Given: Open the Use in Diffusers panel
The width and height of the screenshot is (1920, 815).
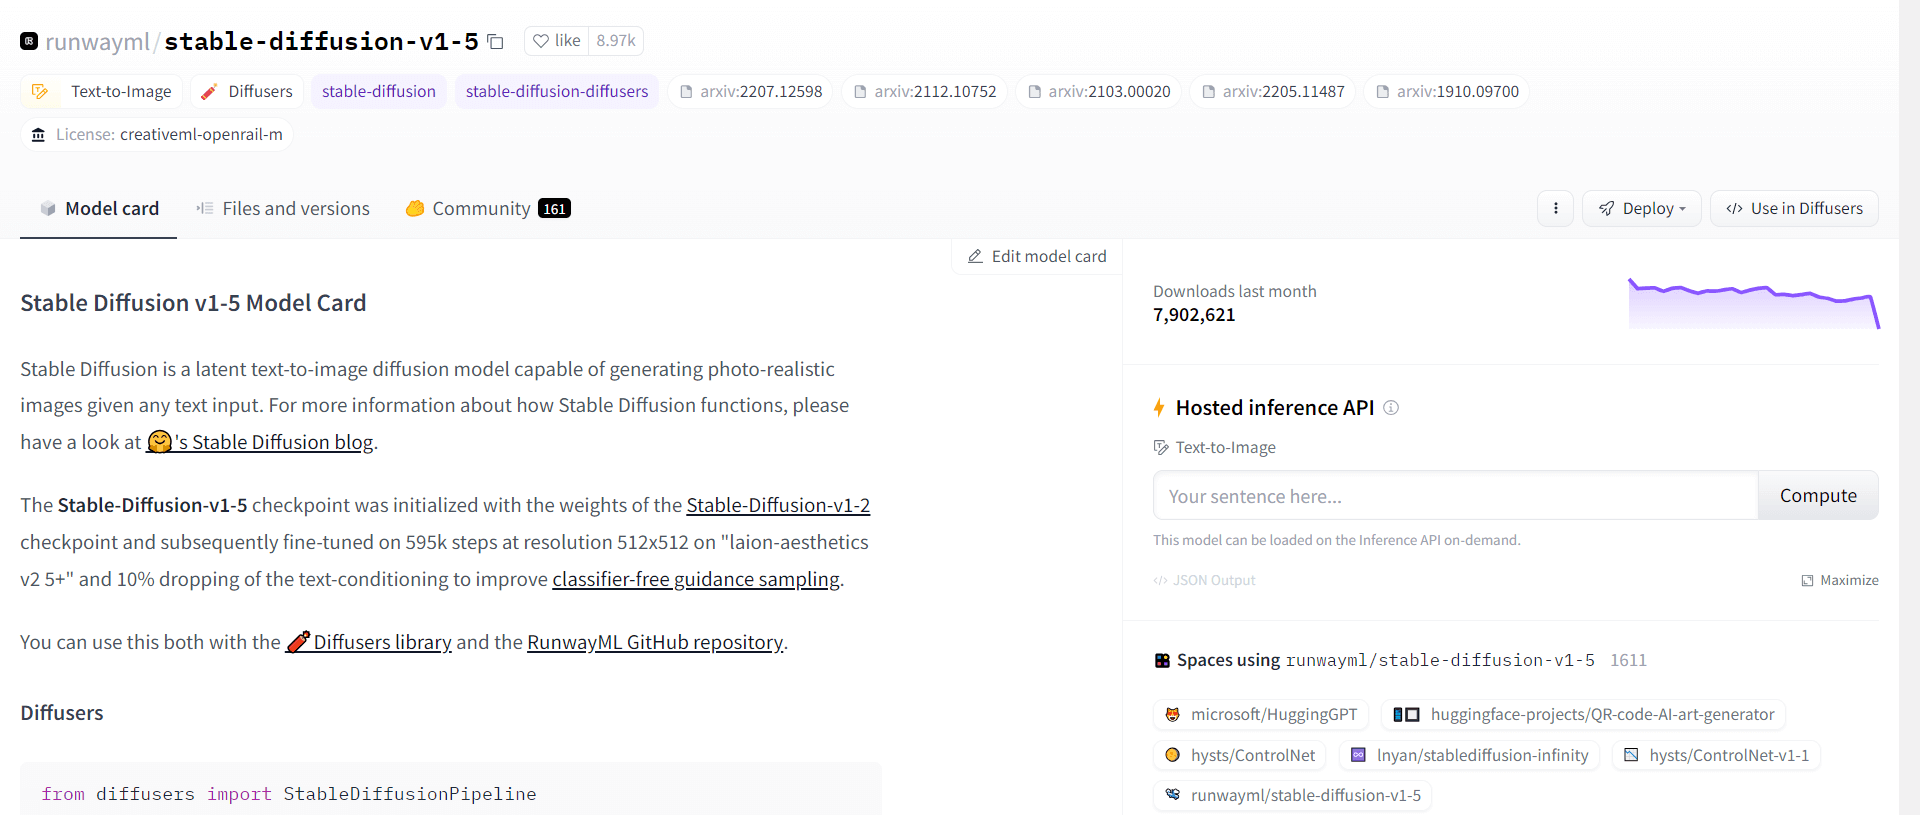Looking at the screenshot, I should [1794, 208].
